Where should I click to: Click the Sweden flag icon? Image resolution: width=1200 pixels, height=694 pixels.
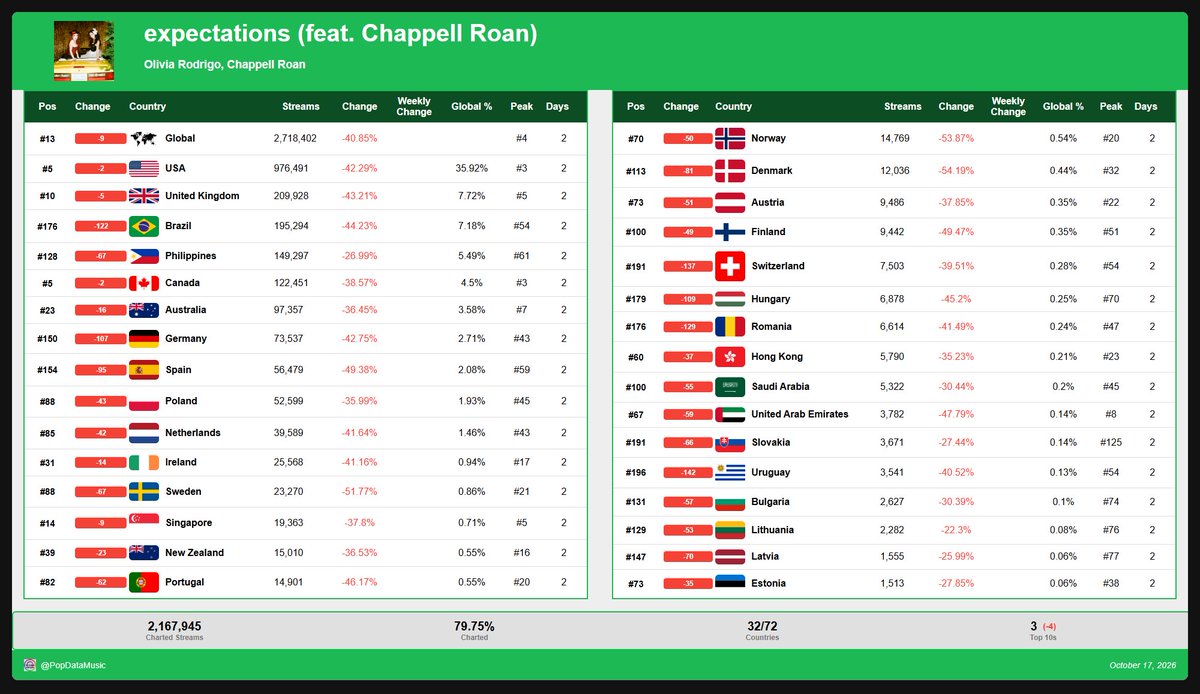click(144, 492)
